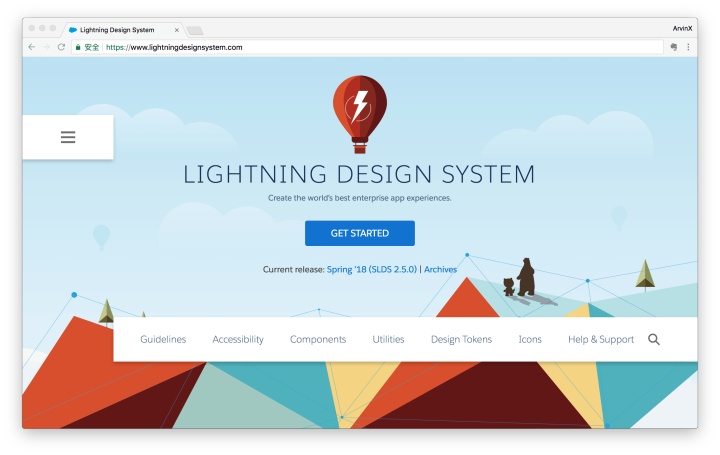Open a new browser tab
This screenshot has height=455, width=720.
pos(195,30)
